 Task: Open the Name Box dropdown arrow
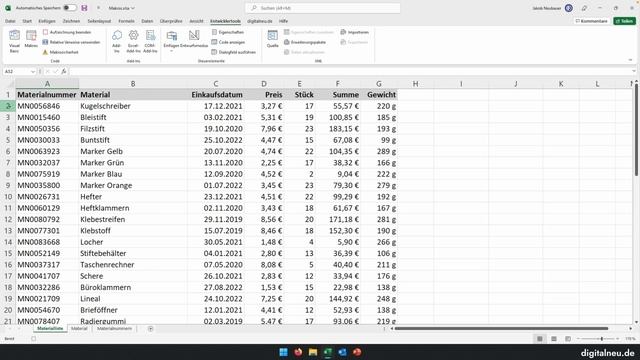point(33,71)
